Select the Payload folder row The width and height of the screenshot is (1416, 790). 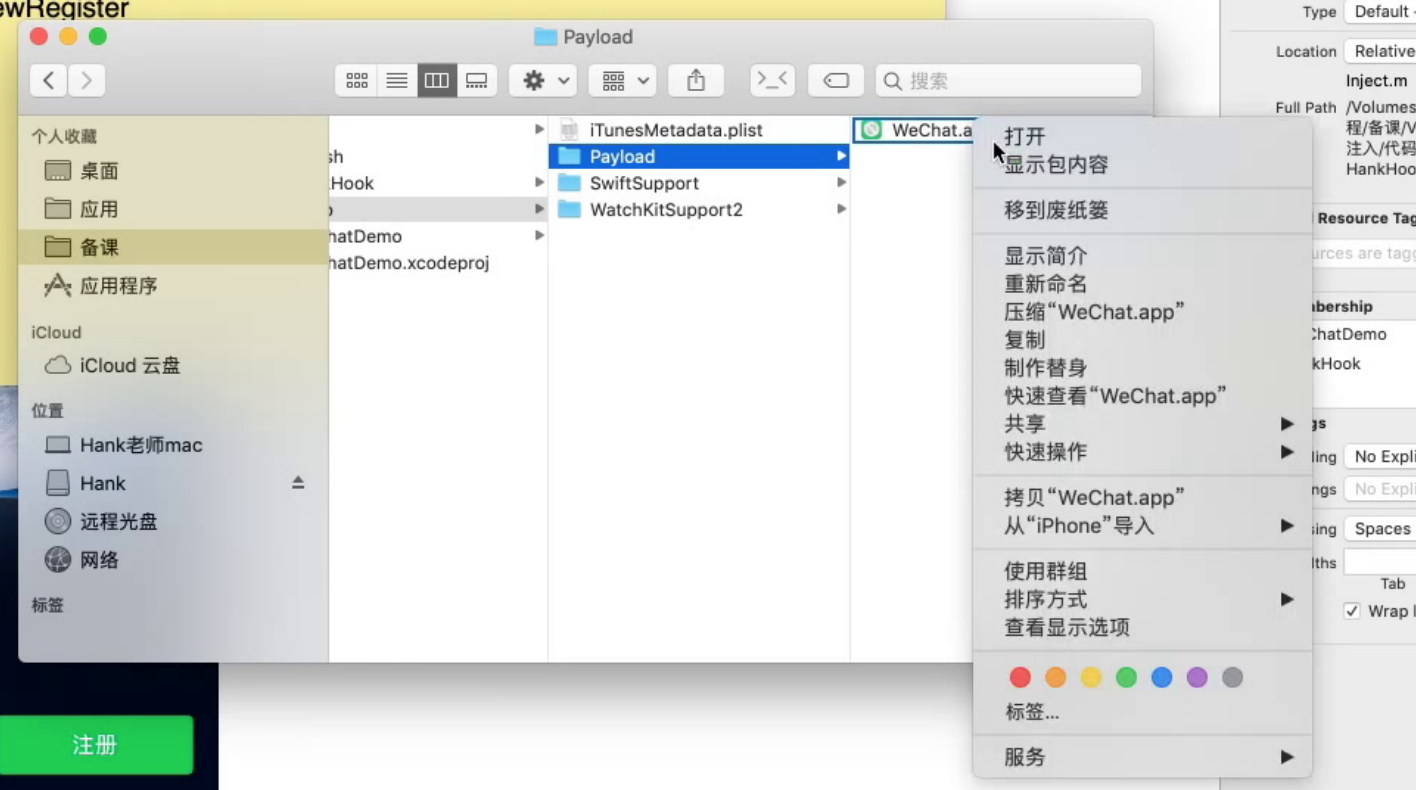(699, 157)
